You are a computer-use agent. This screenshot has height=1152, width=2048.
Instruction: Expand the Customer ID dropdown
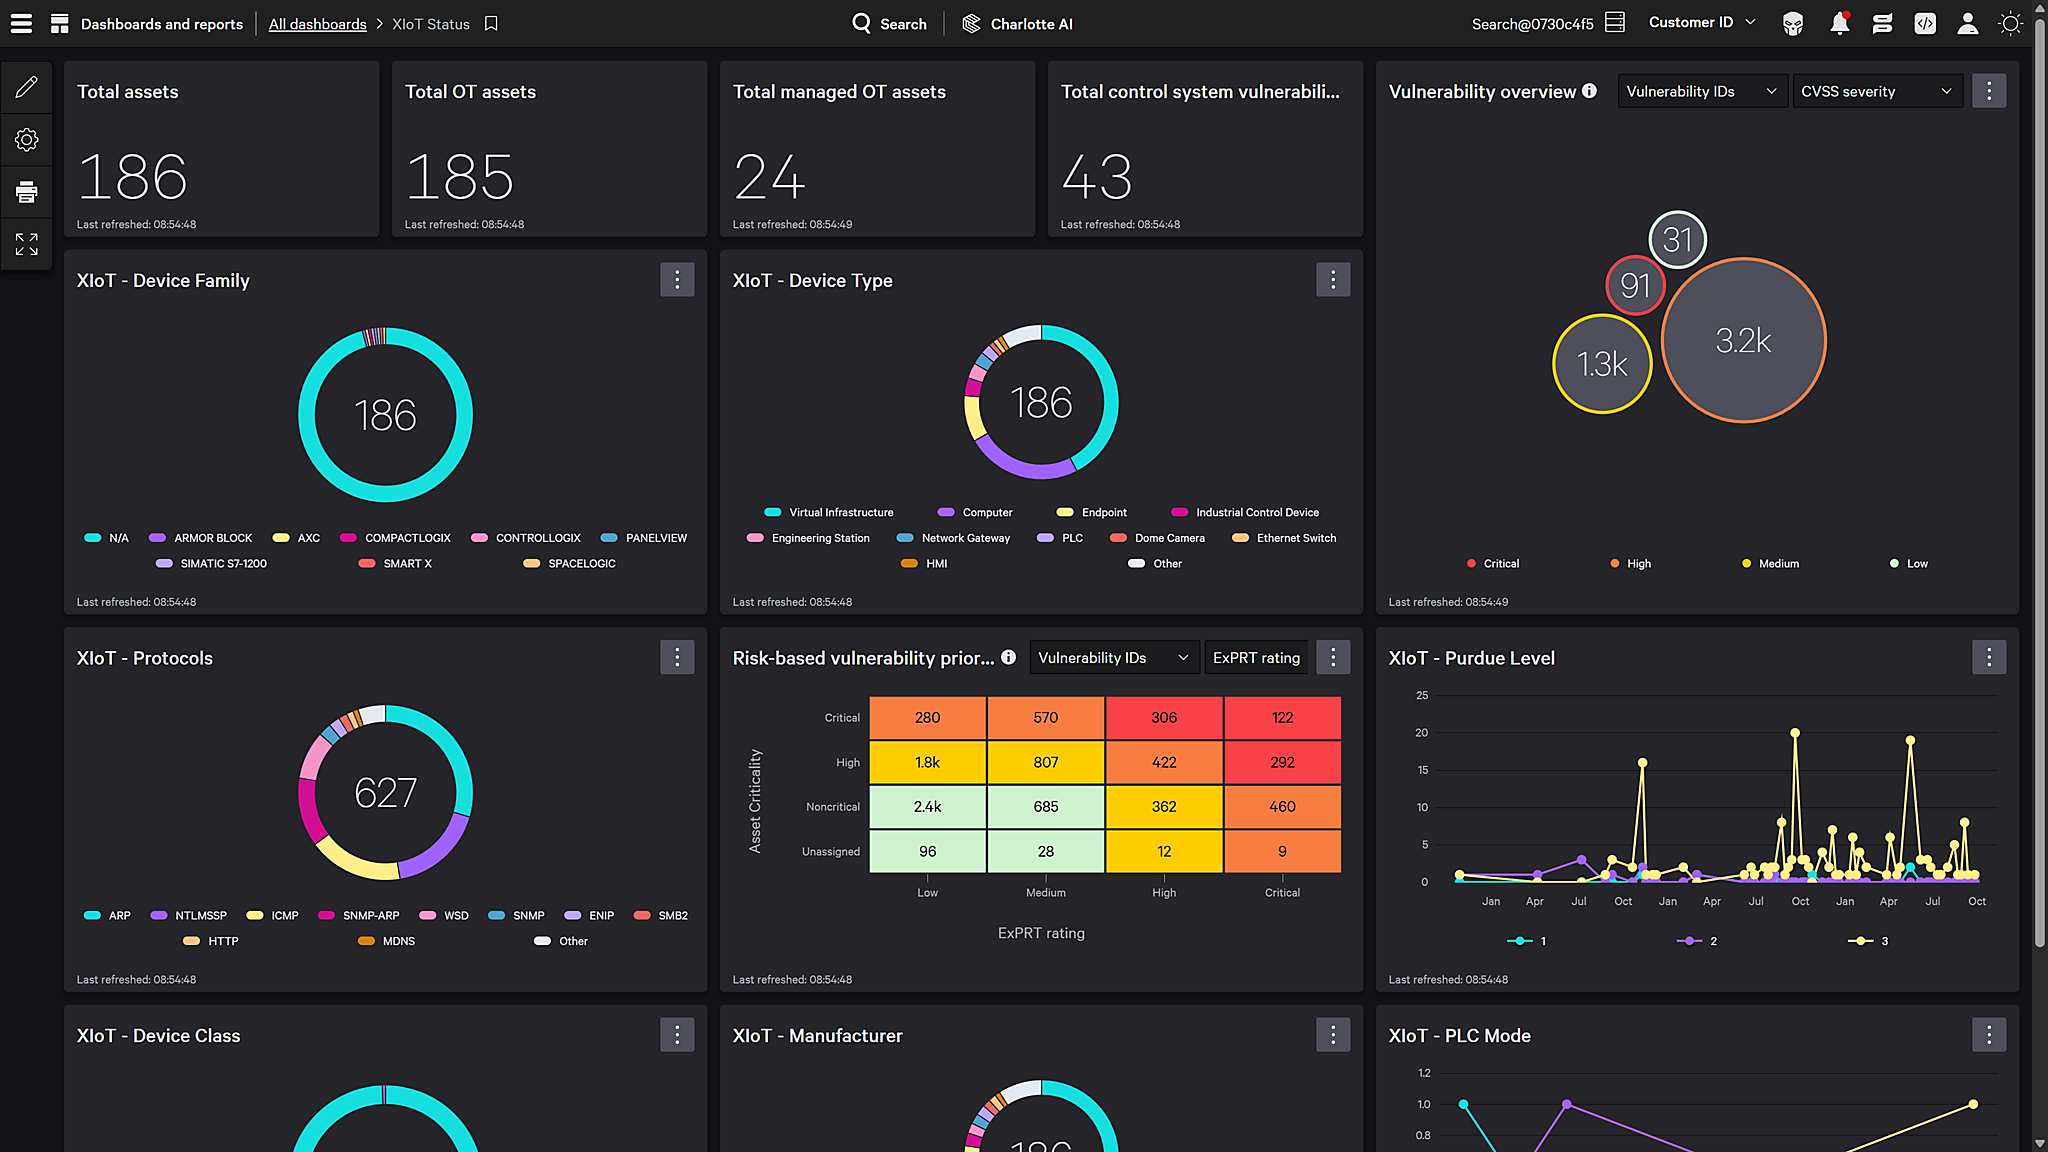[x=1701, y=23]
